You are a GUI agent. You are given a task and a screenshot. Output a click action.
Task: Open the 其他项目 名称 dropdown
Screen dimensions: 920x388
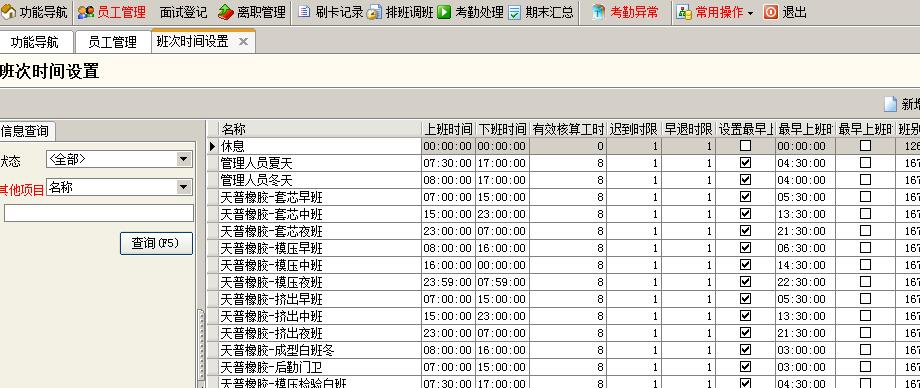click(x=184, y=187)
